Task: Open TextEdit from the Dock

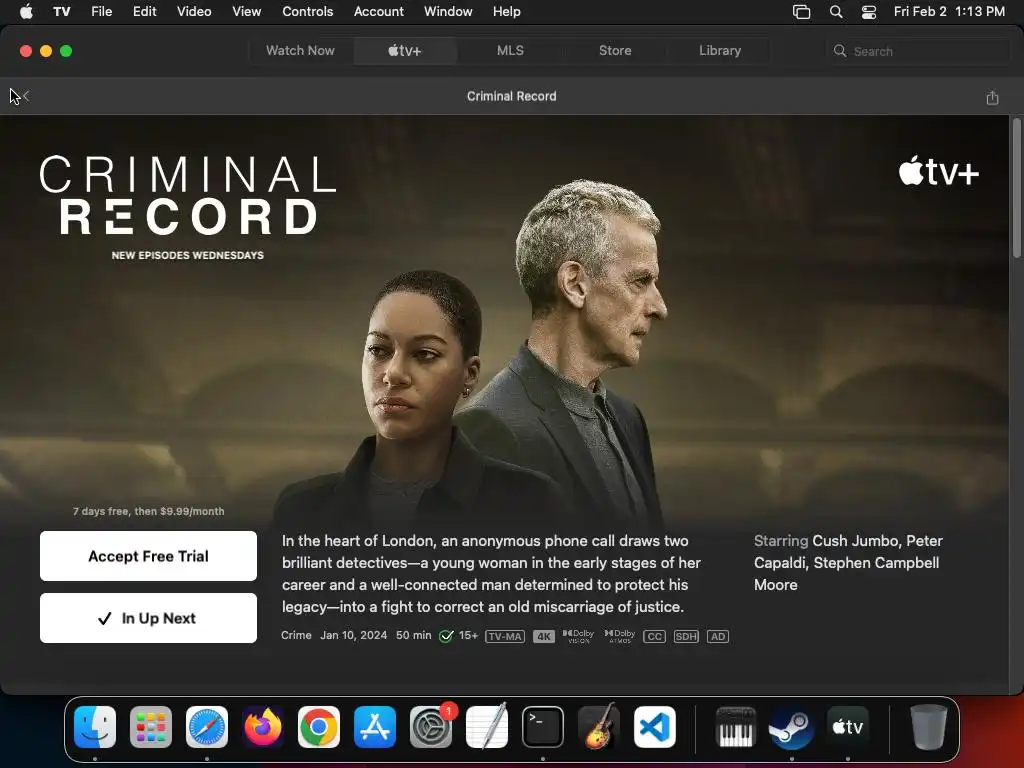Action: click(487, 727)
